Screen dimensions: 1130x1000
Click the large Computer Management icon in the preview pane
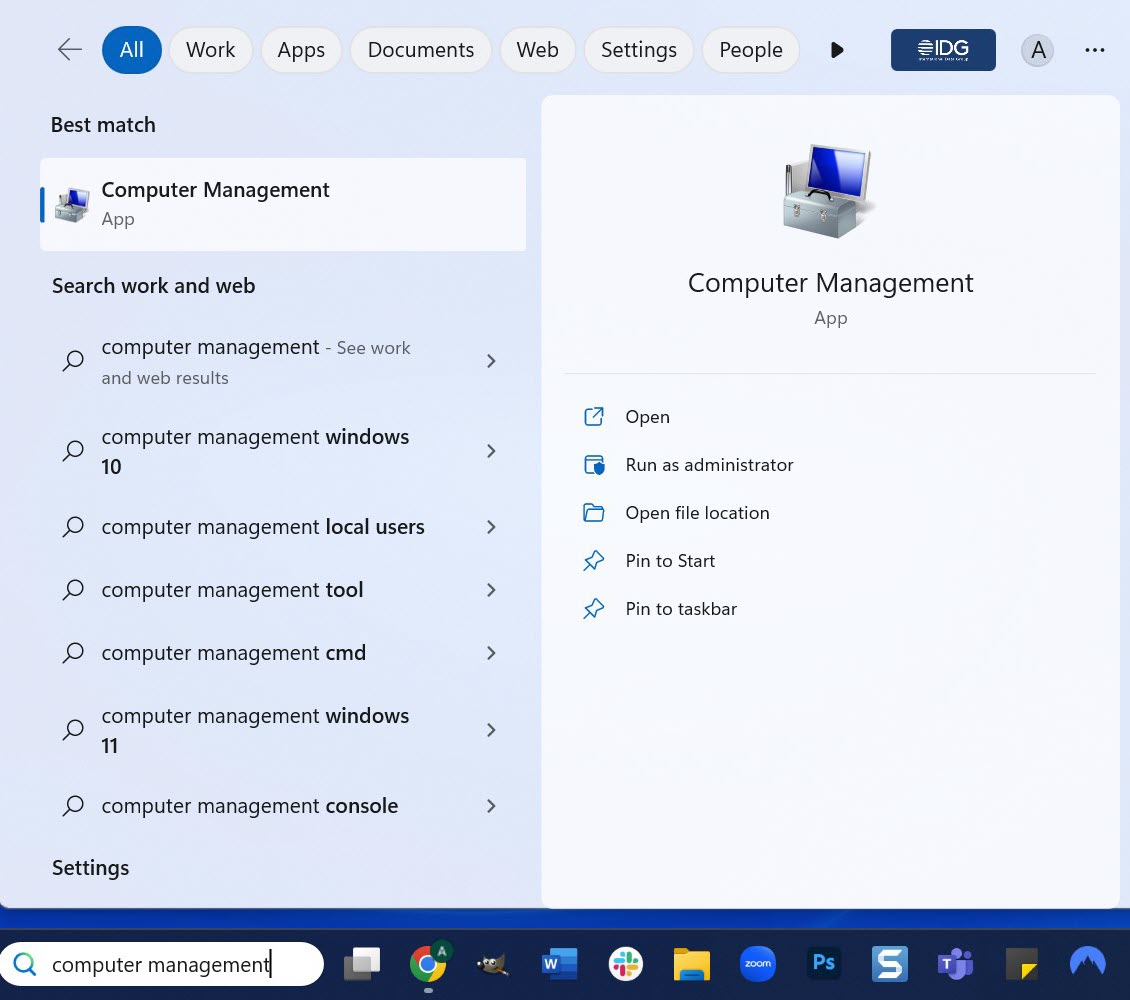(829, 190)
